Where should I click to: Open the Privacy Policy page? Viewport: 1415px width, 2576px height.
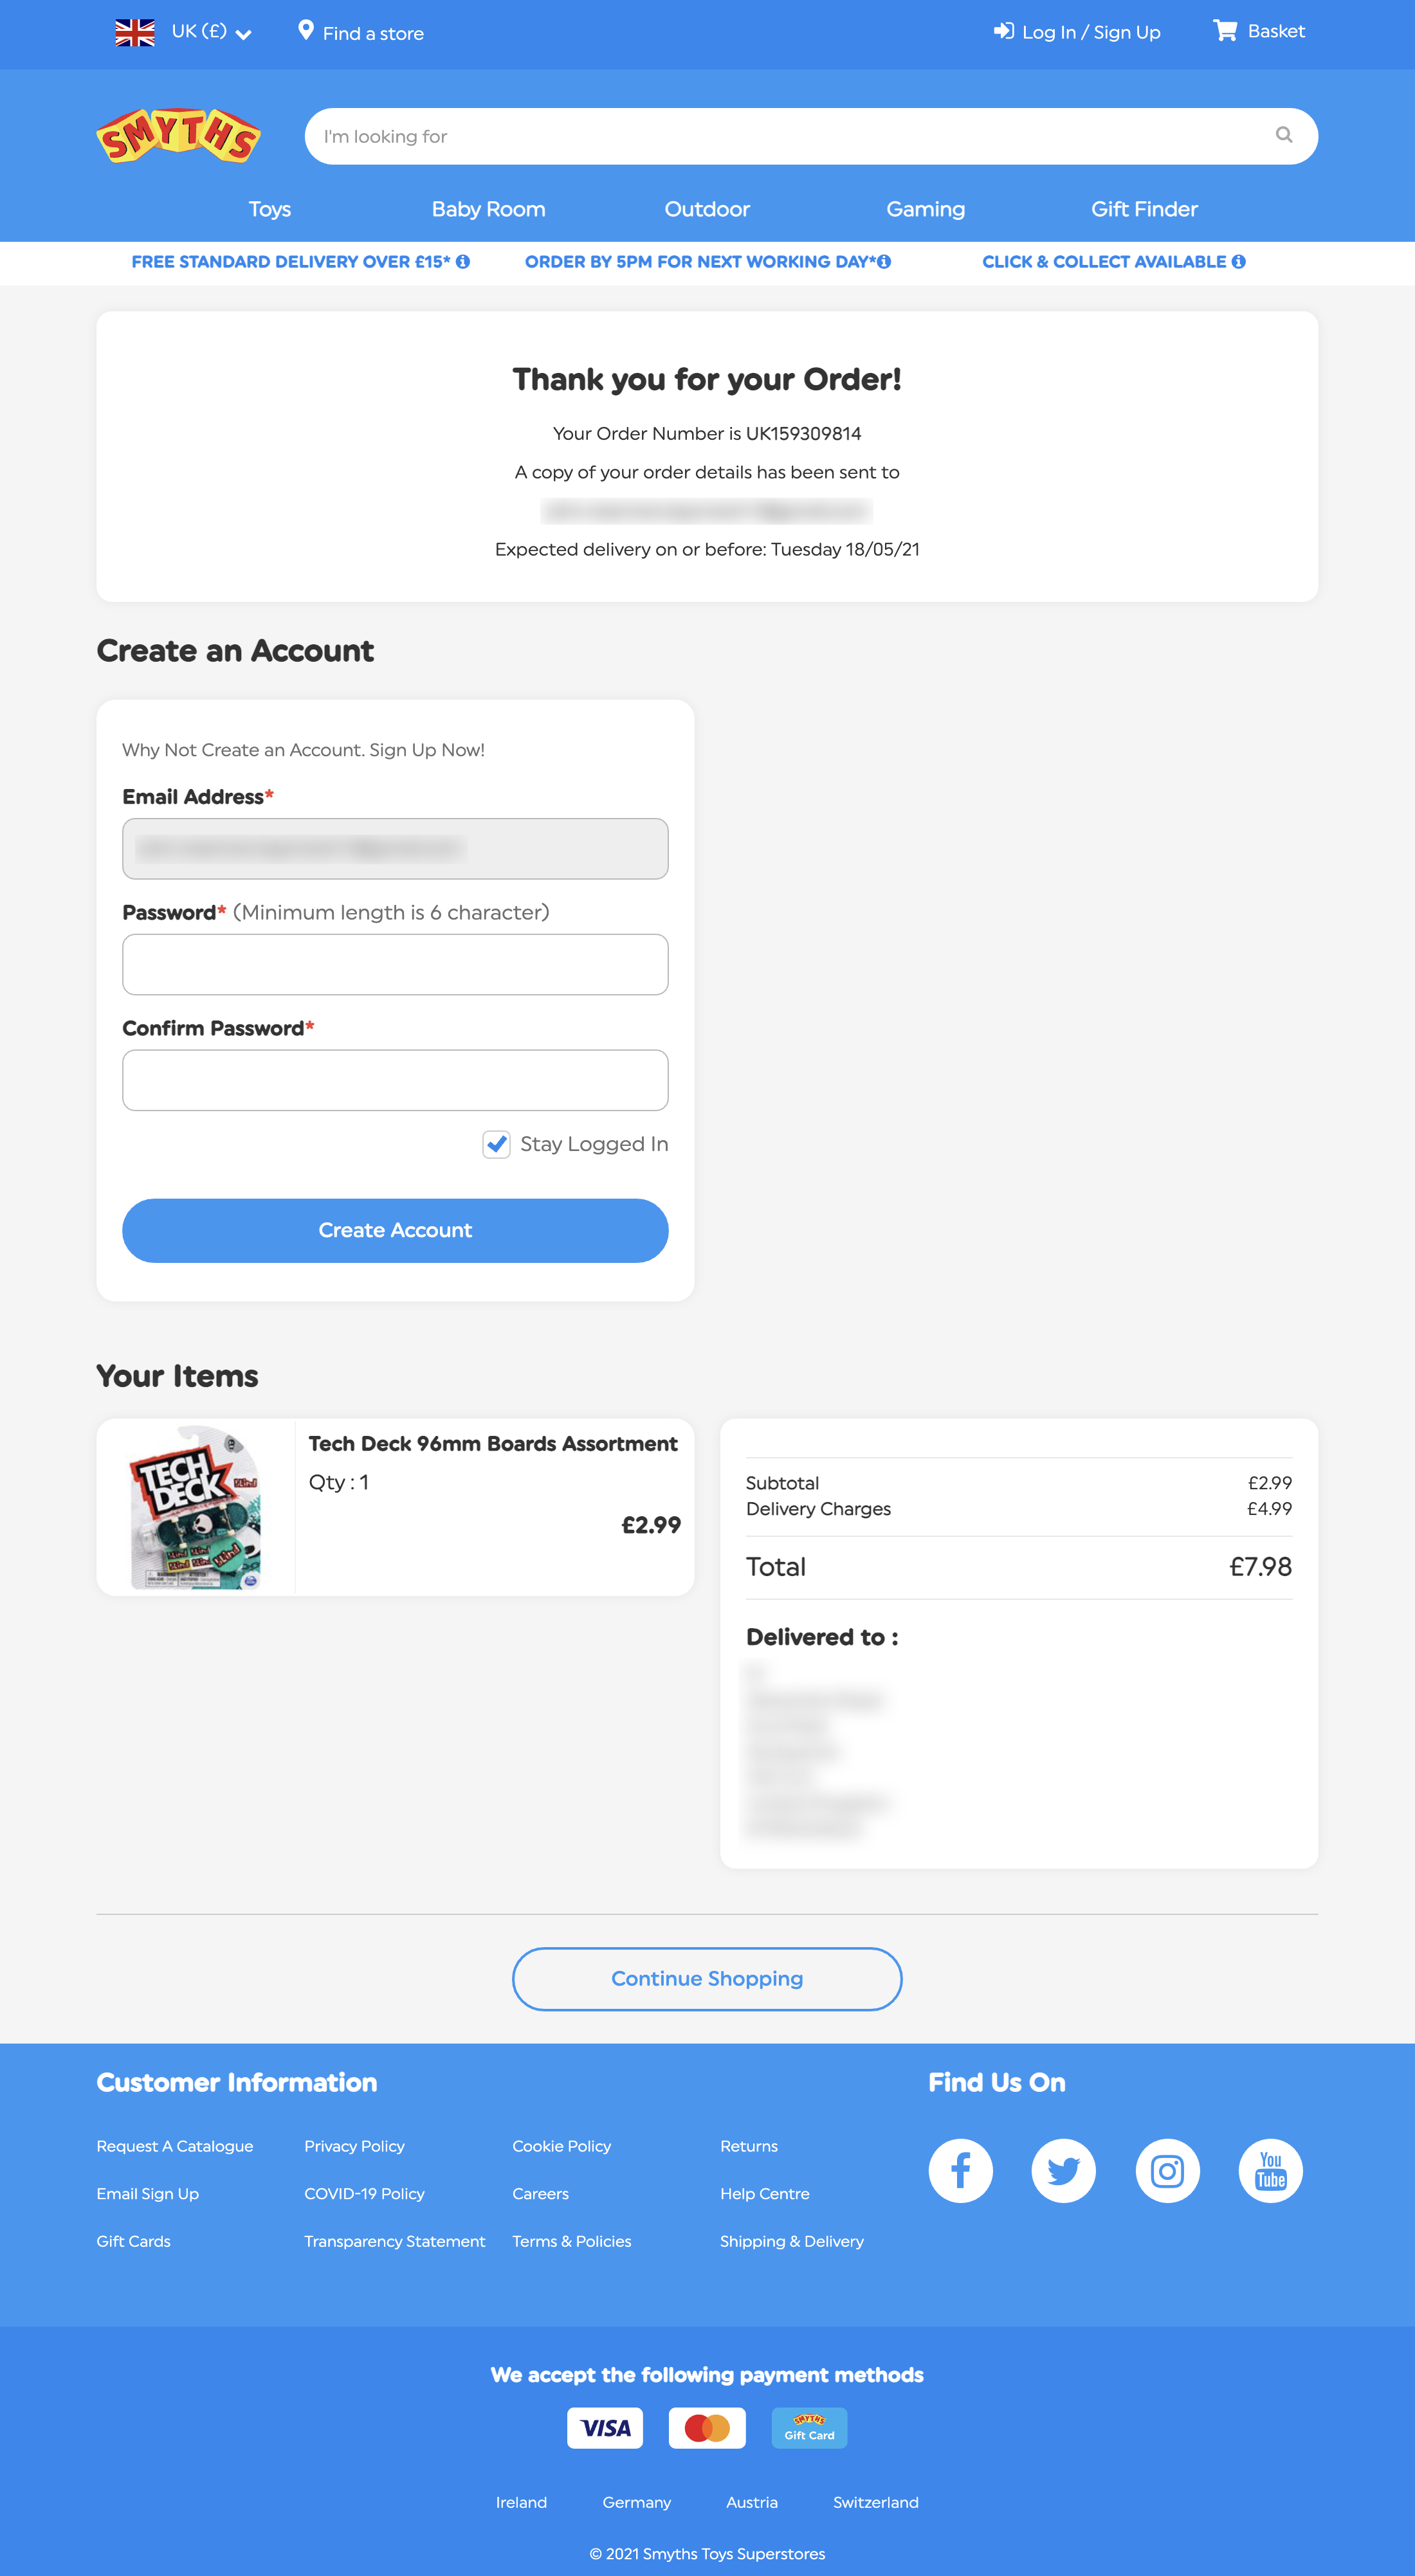pyautogui.click(x=354, y=2146)
